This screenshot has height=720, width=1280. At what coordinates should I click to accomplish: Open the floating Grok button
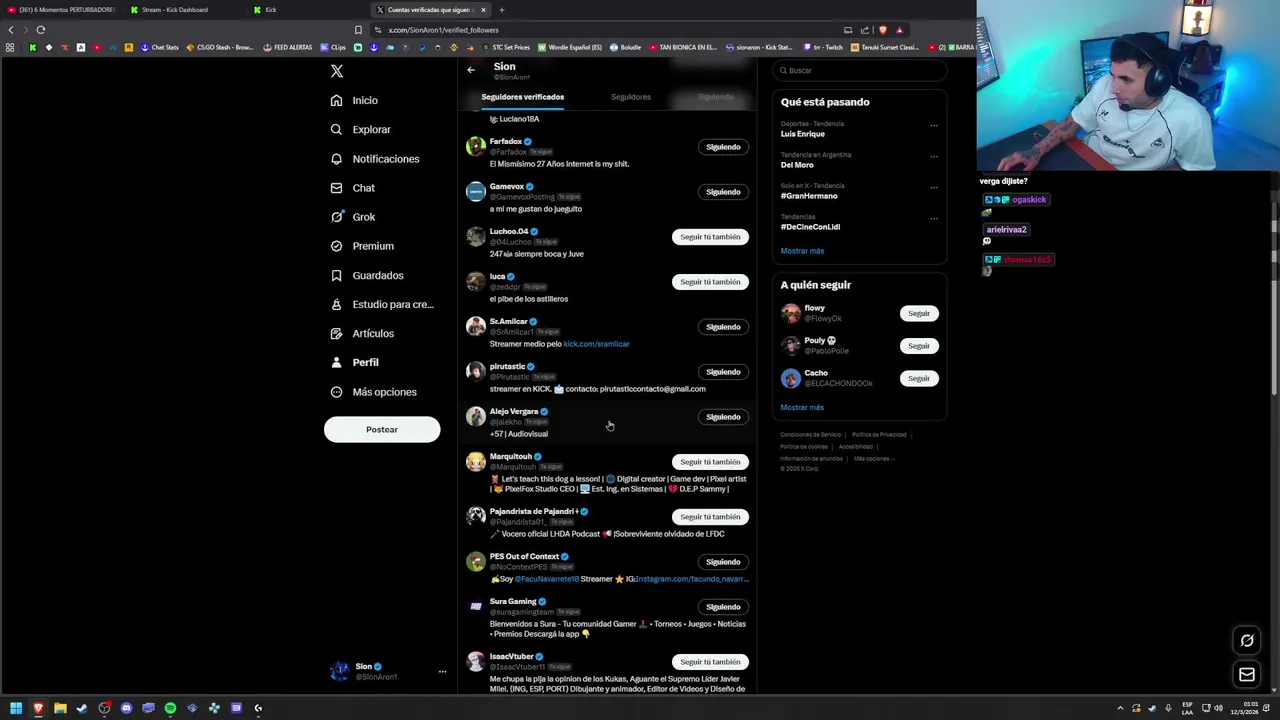(x=1247, y=641)
